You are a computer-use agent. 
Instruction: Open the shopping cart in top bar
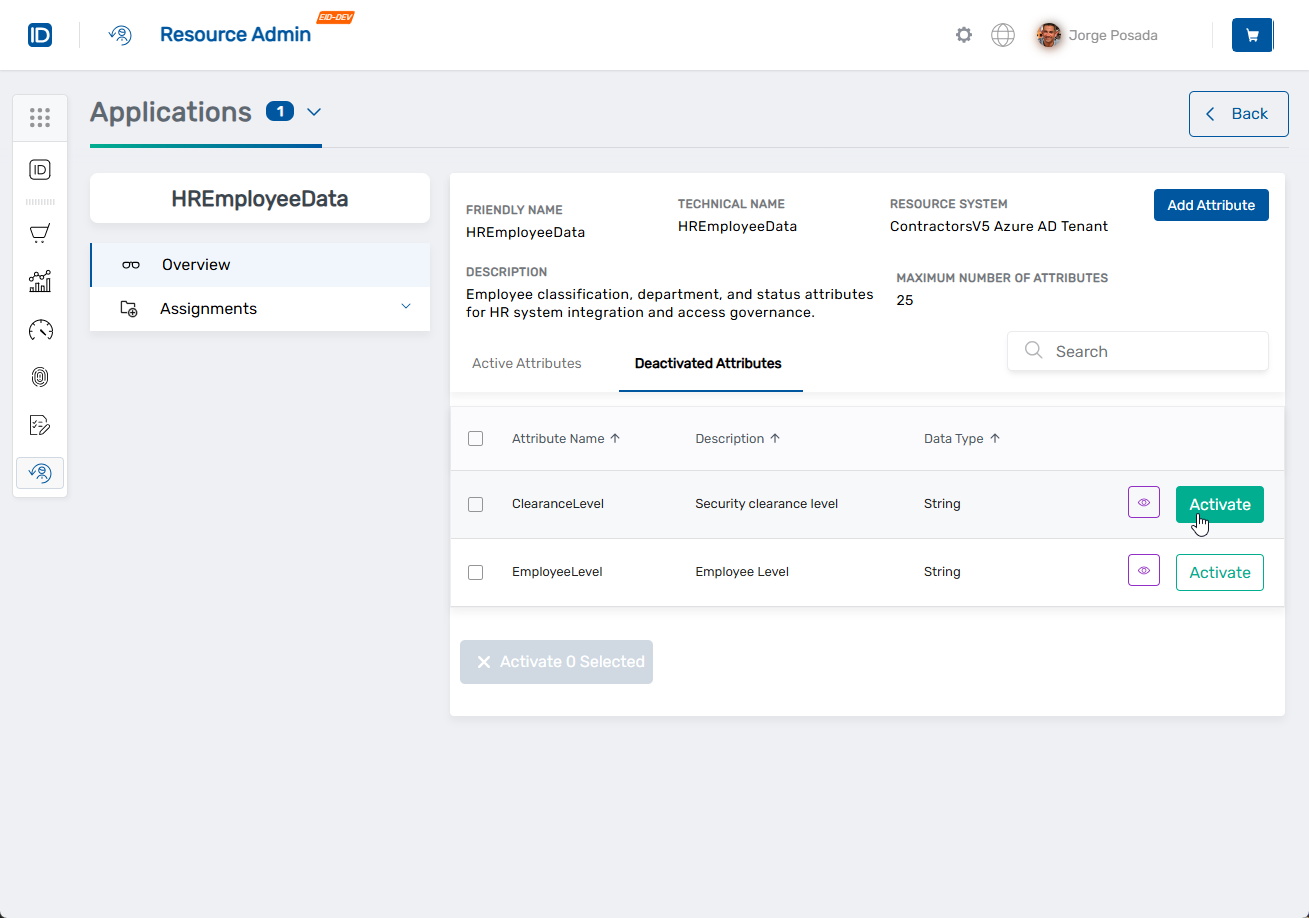click(x=1251, y=35)
